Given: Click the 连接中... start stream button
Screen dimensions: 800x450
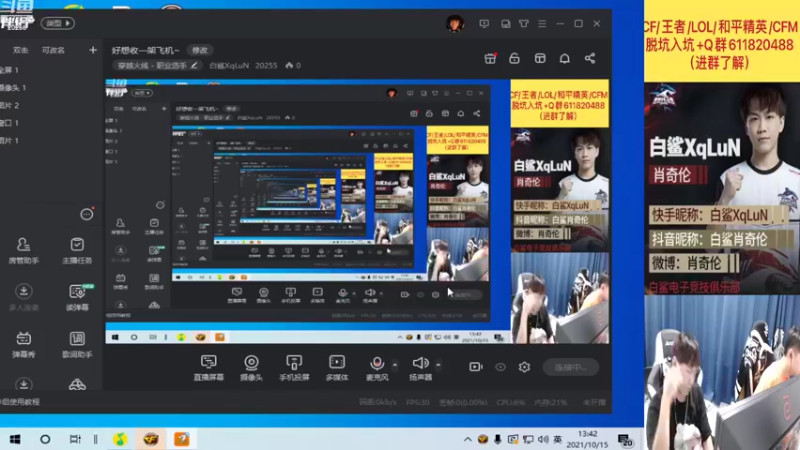Looking at the screenshot, I should 571,367.
